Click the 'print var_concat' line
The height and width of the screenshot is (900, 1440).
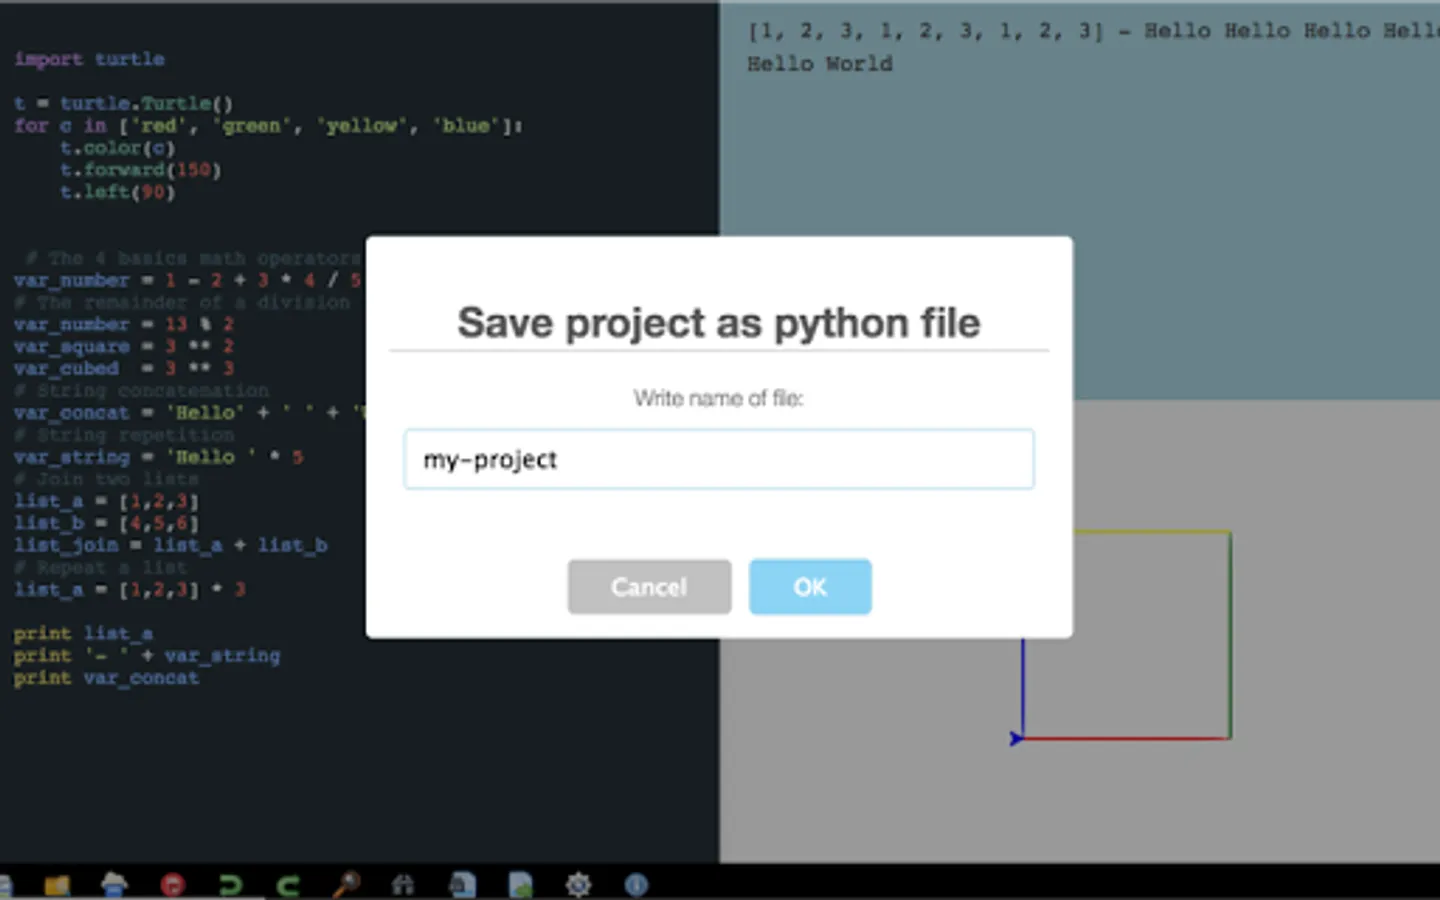(107, 677)
